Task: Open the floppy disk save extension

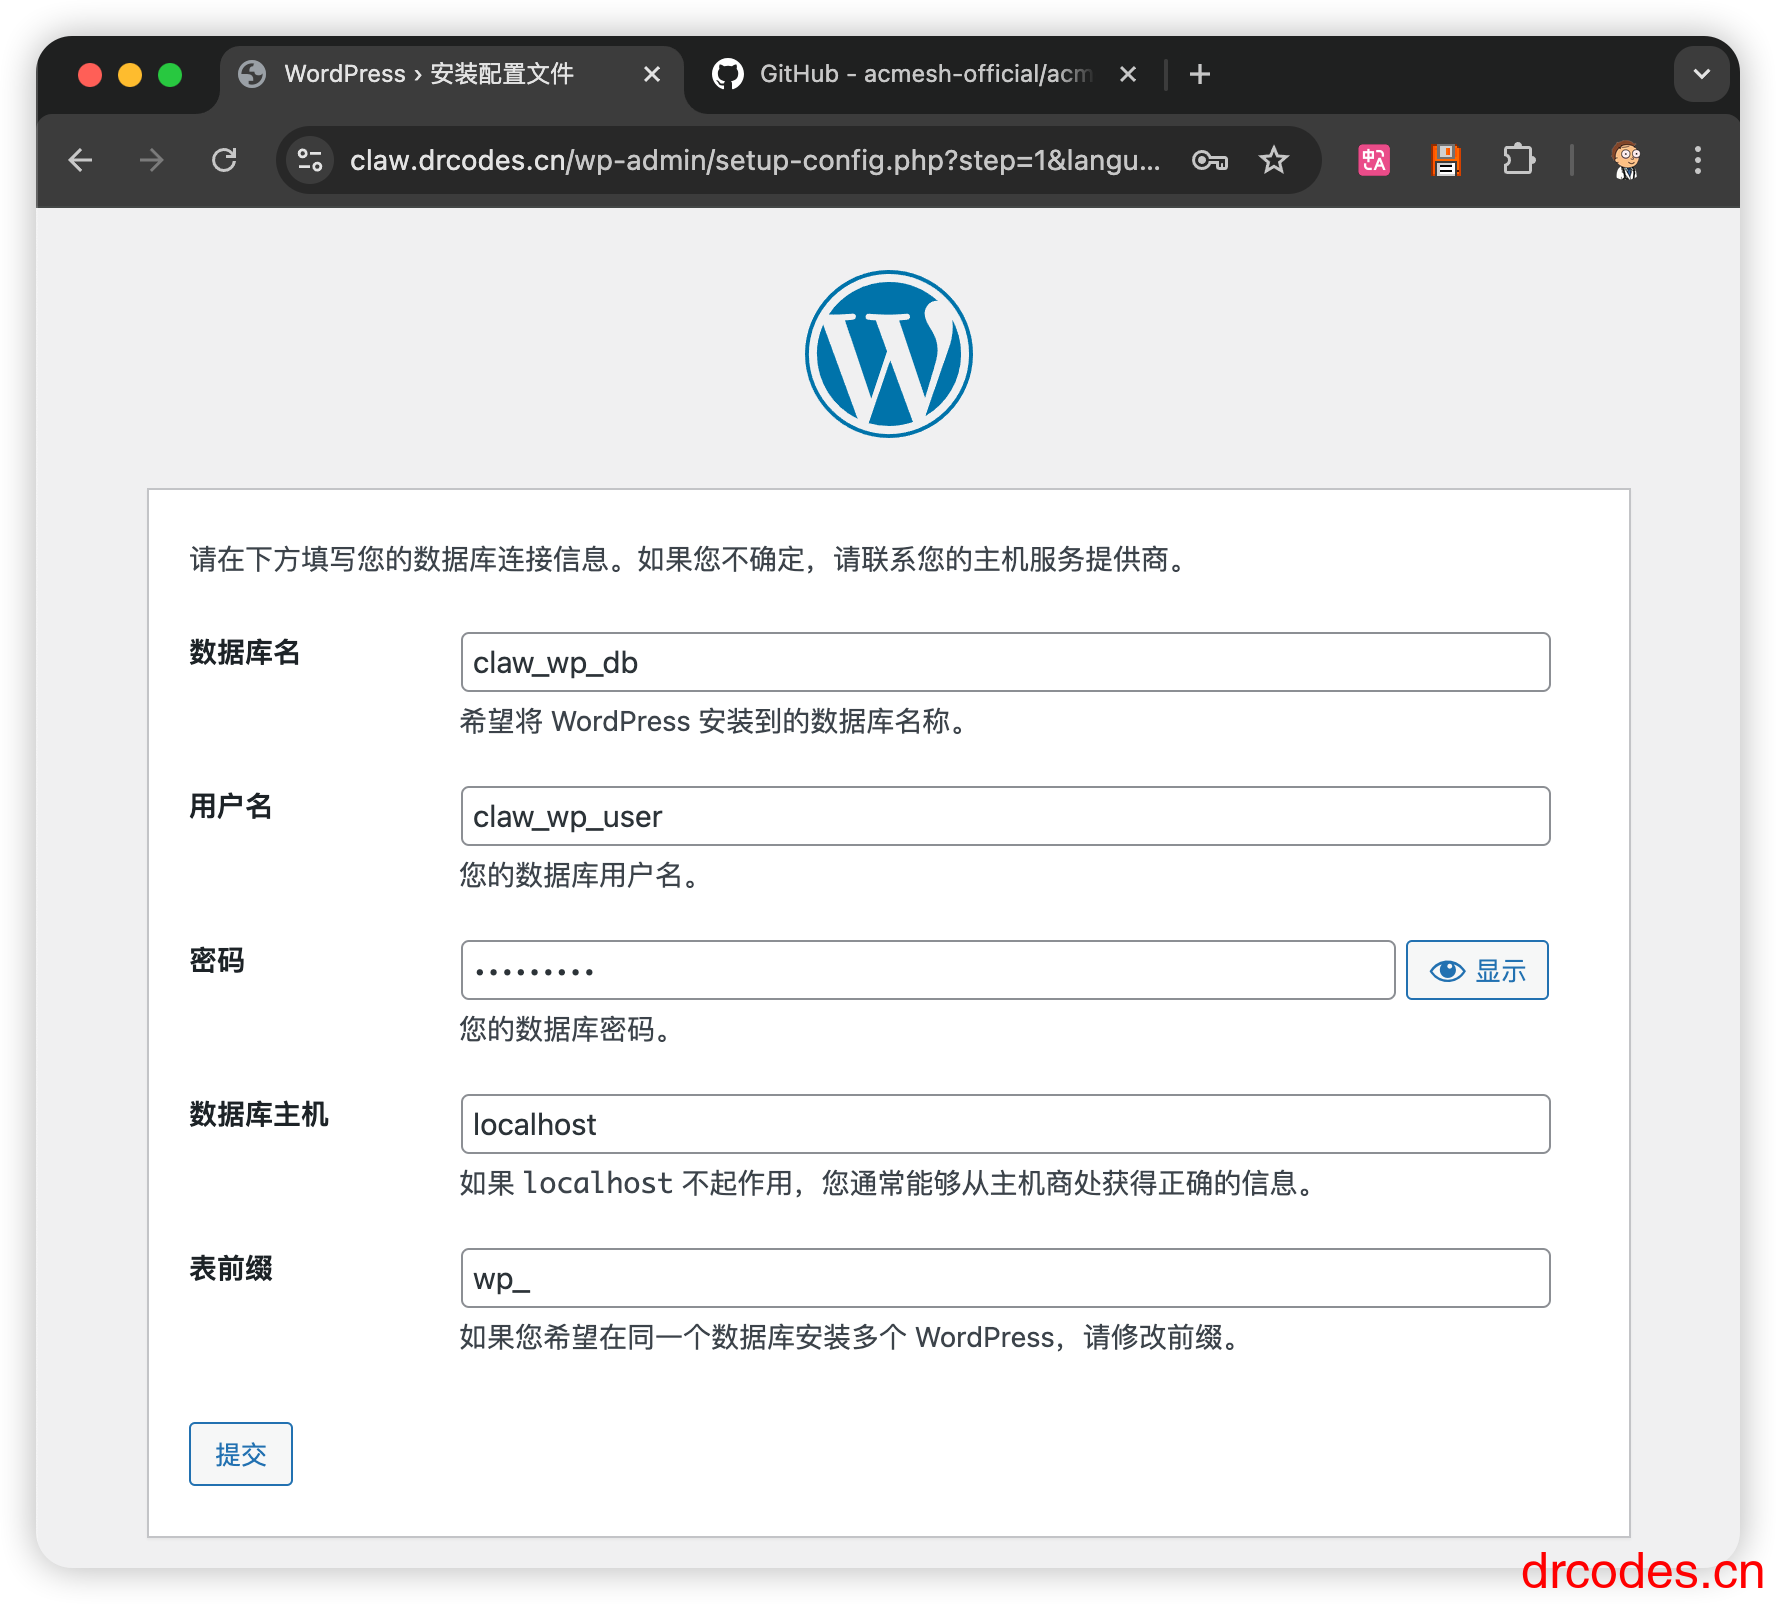Action: 1446,160
